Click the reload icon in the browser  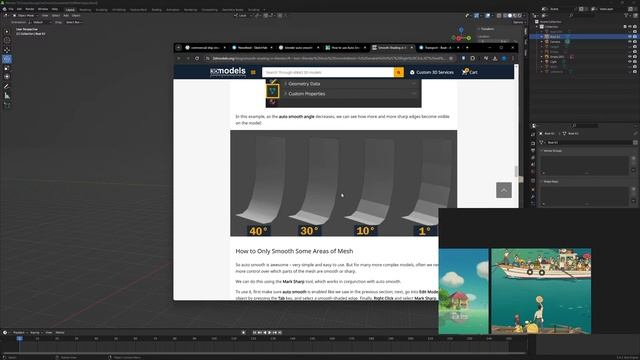click(197, 58)
